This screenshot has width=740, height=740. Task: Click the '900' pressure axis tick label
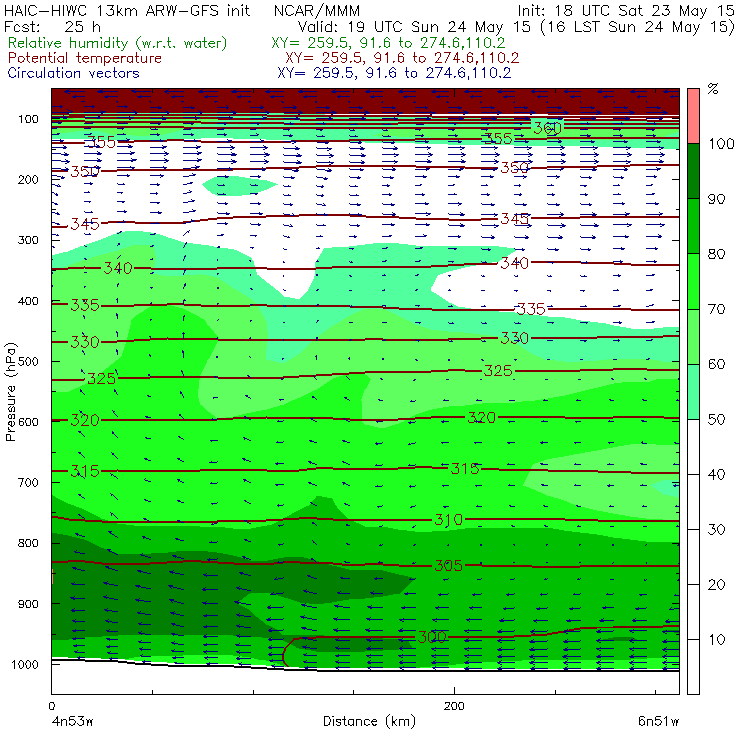point(29,604)
